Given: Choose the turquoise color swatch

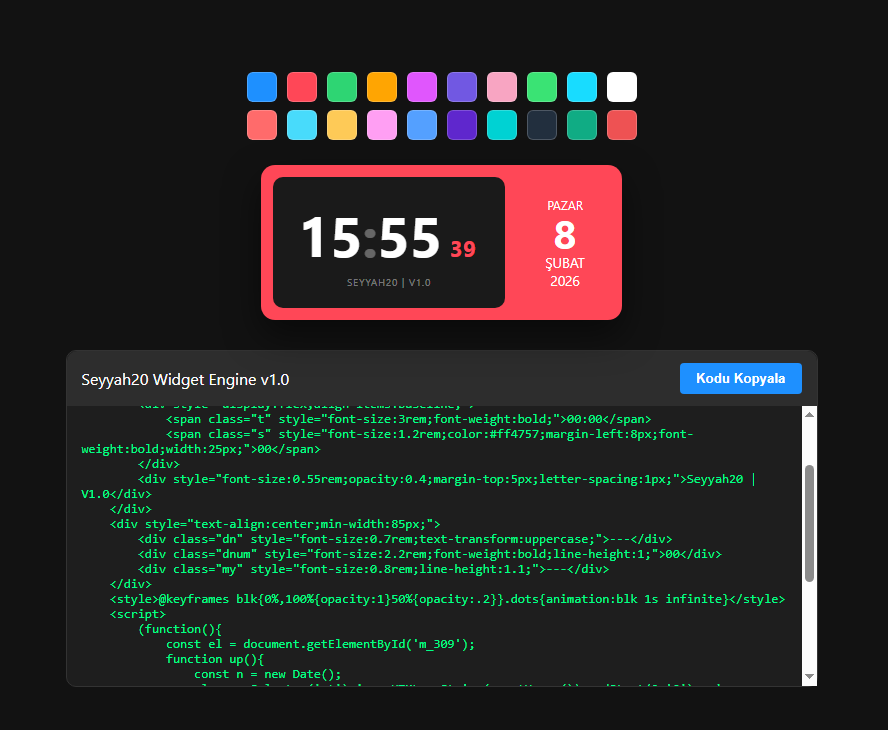Looking at the screenshot, I should [x=502, y=125].
